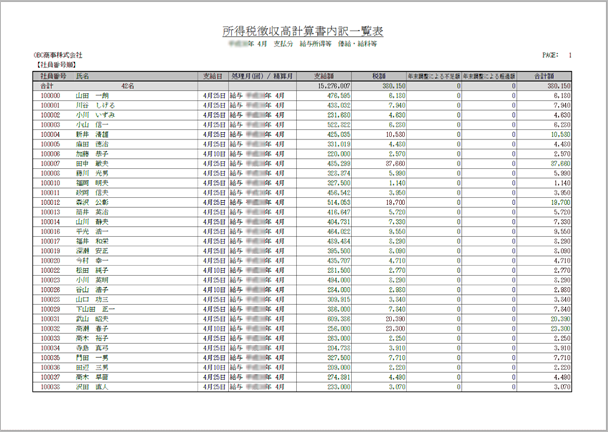
Task: Click the report title 所得税徴収高計算書内訳一覧表
Action: point(303,31)
